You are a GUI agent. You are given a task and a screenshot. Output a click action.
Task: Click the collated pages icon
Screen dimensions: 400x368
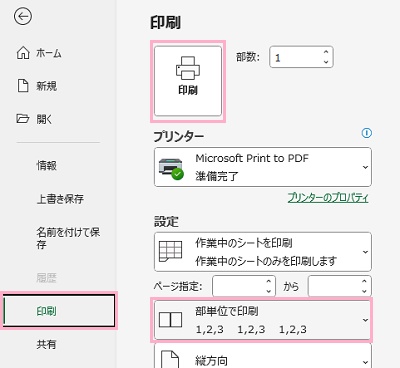[170, 320]
